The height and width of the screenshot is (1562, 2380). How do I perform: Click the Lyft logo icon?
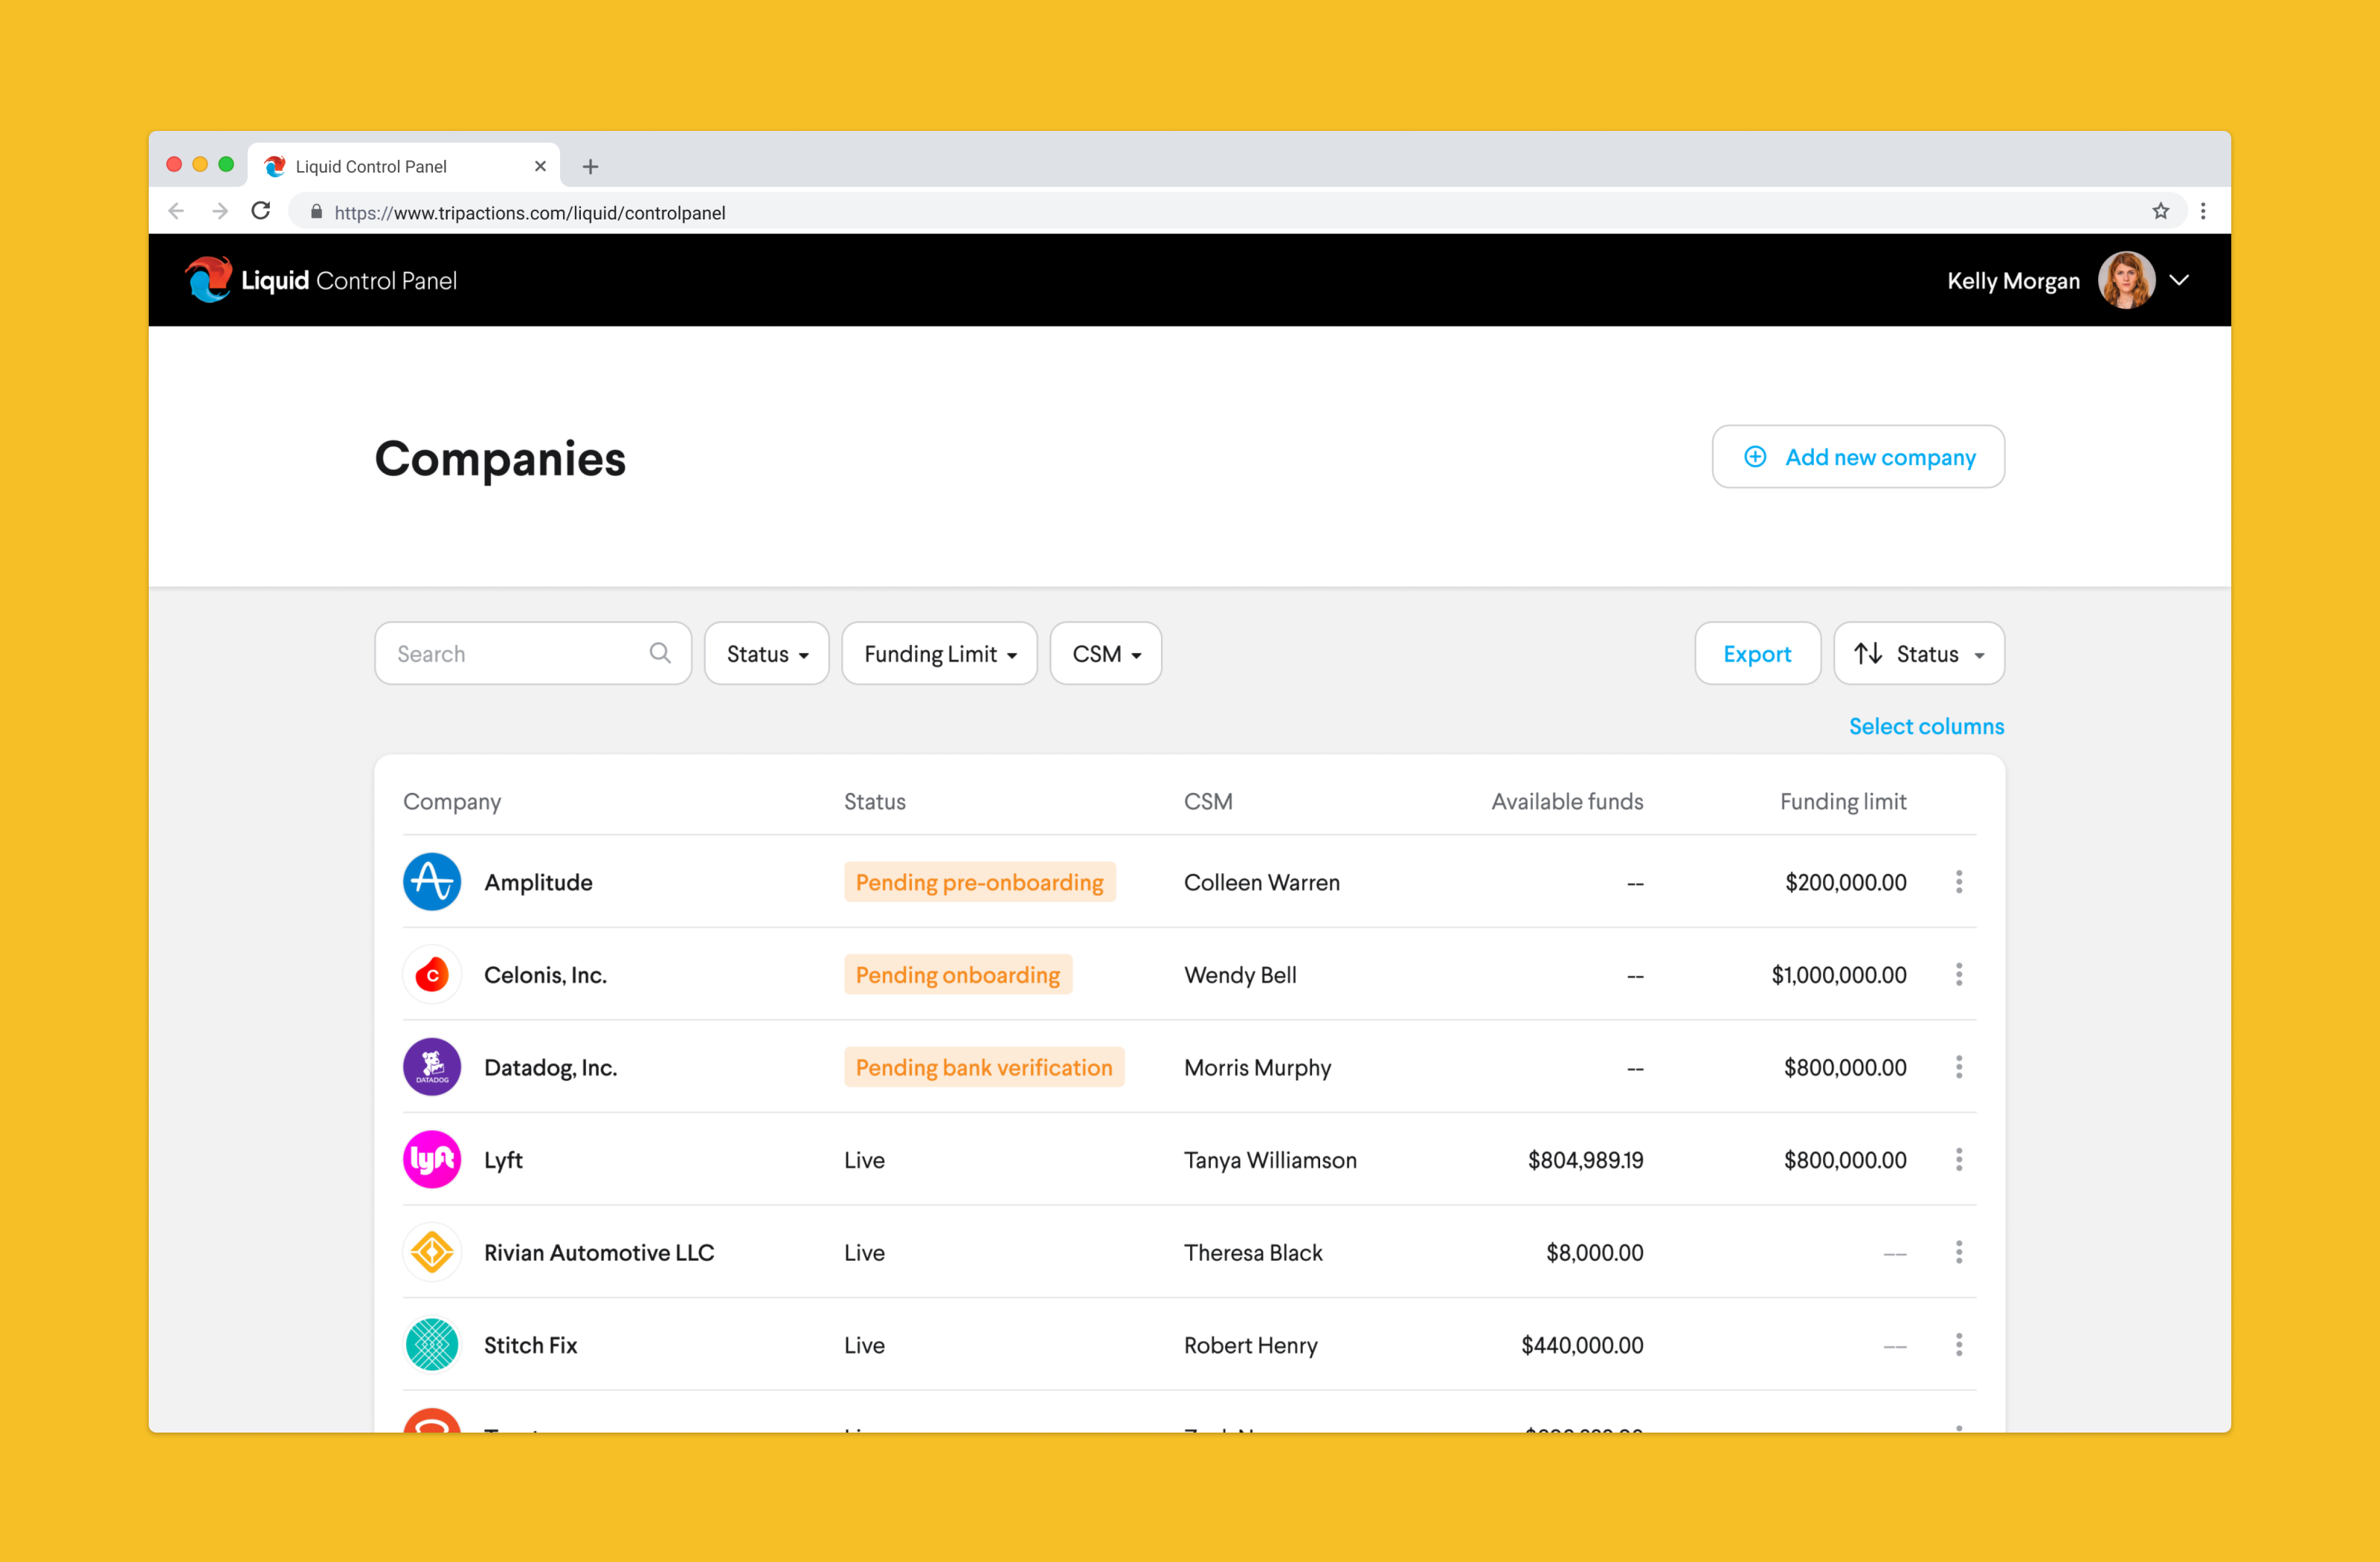432,1160
